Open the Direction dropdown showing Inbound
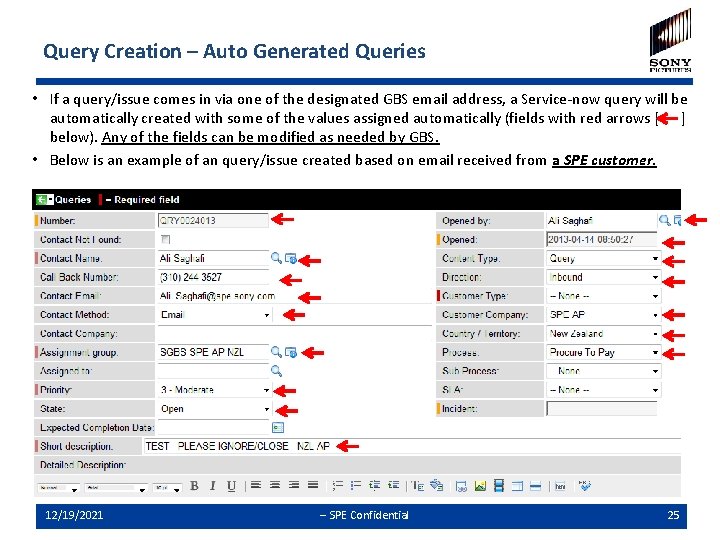This screenshot has height=540, width=720. pos(603,277)
